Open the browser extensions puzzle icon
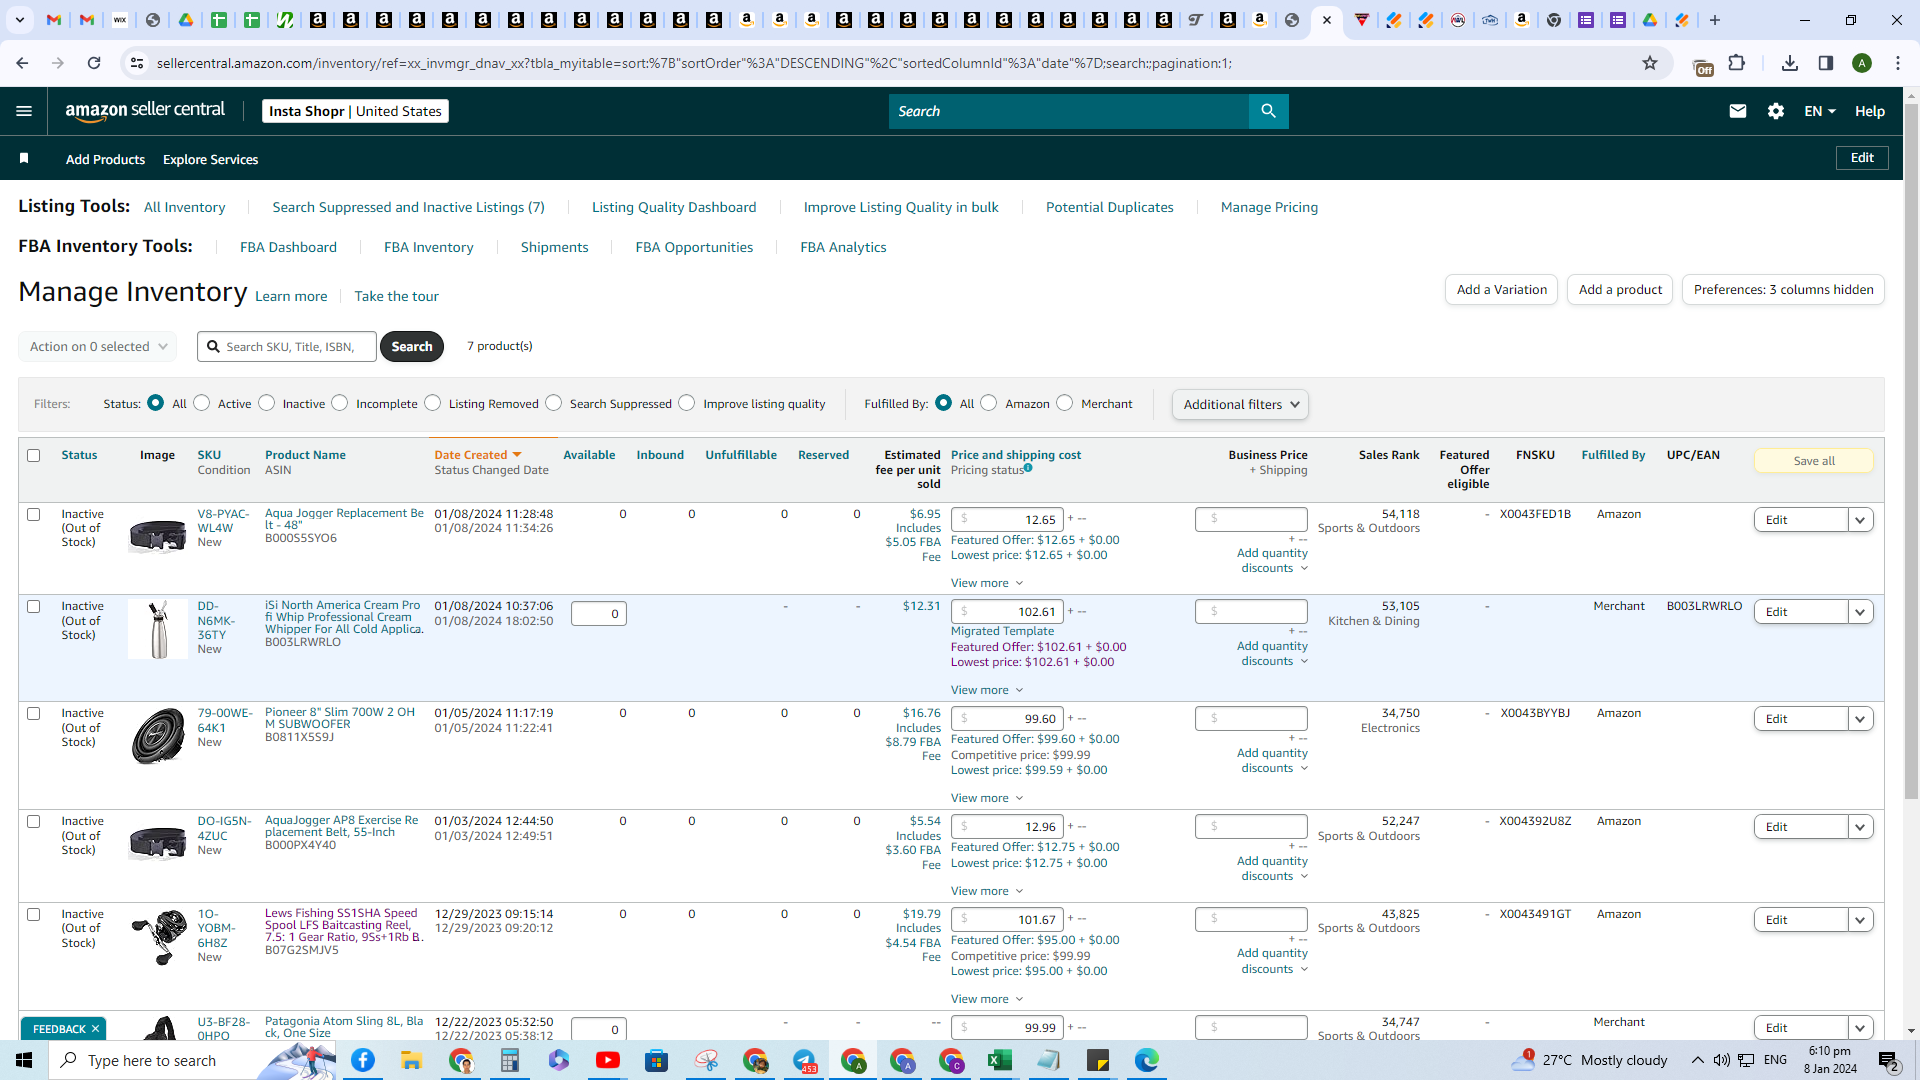The height and width of the screenshot is (1080, 1920). (x=1737, y=63)
